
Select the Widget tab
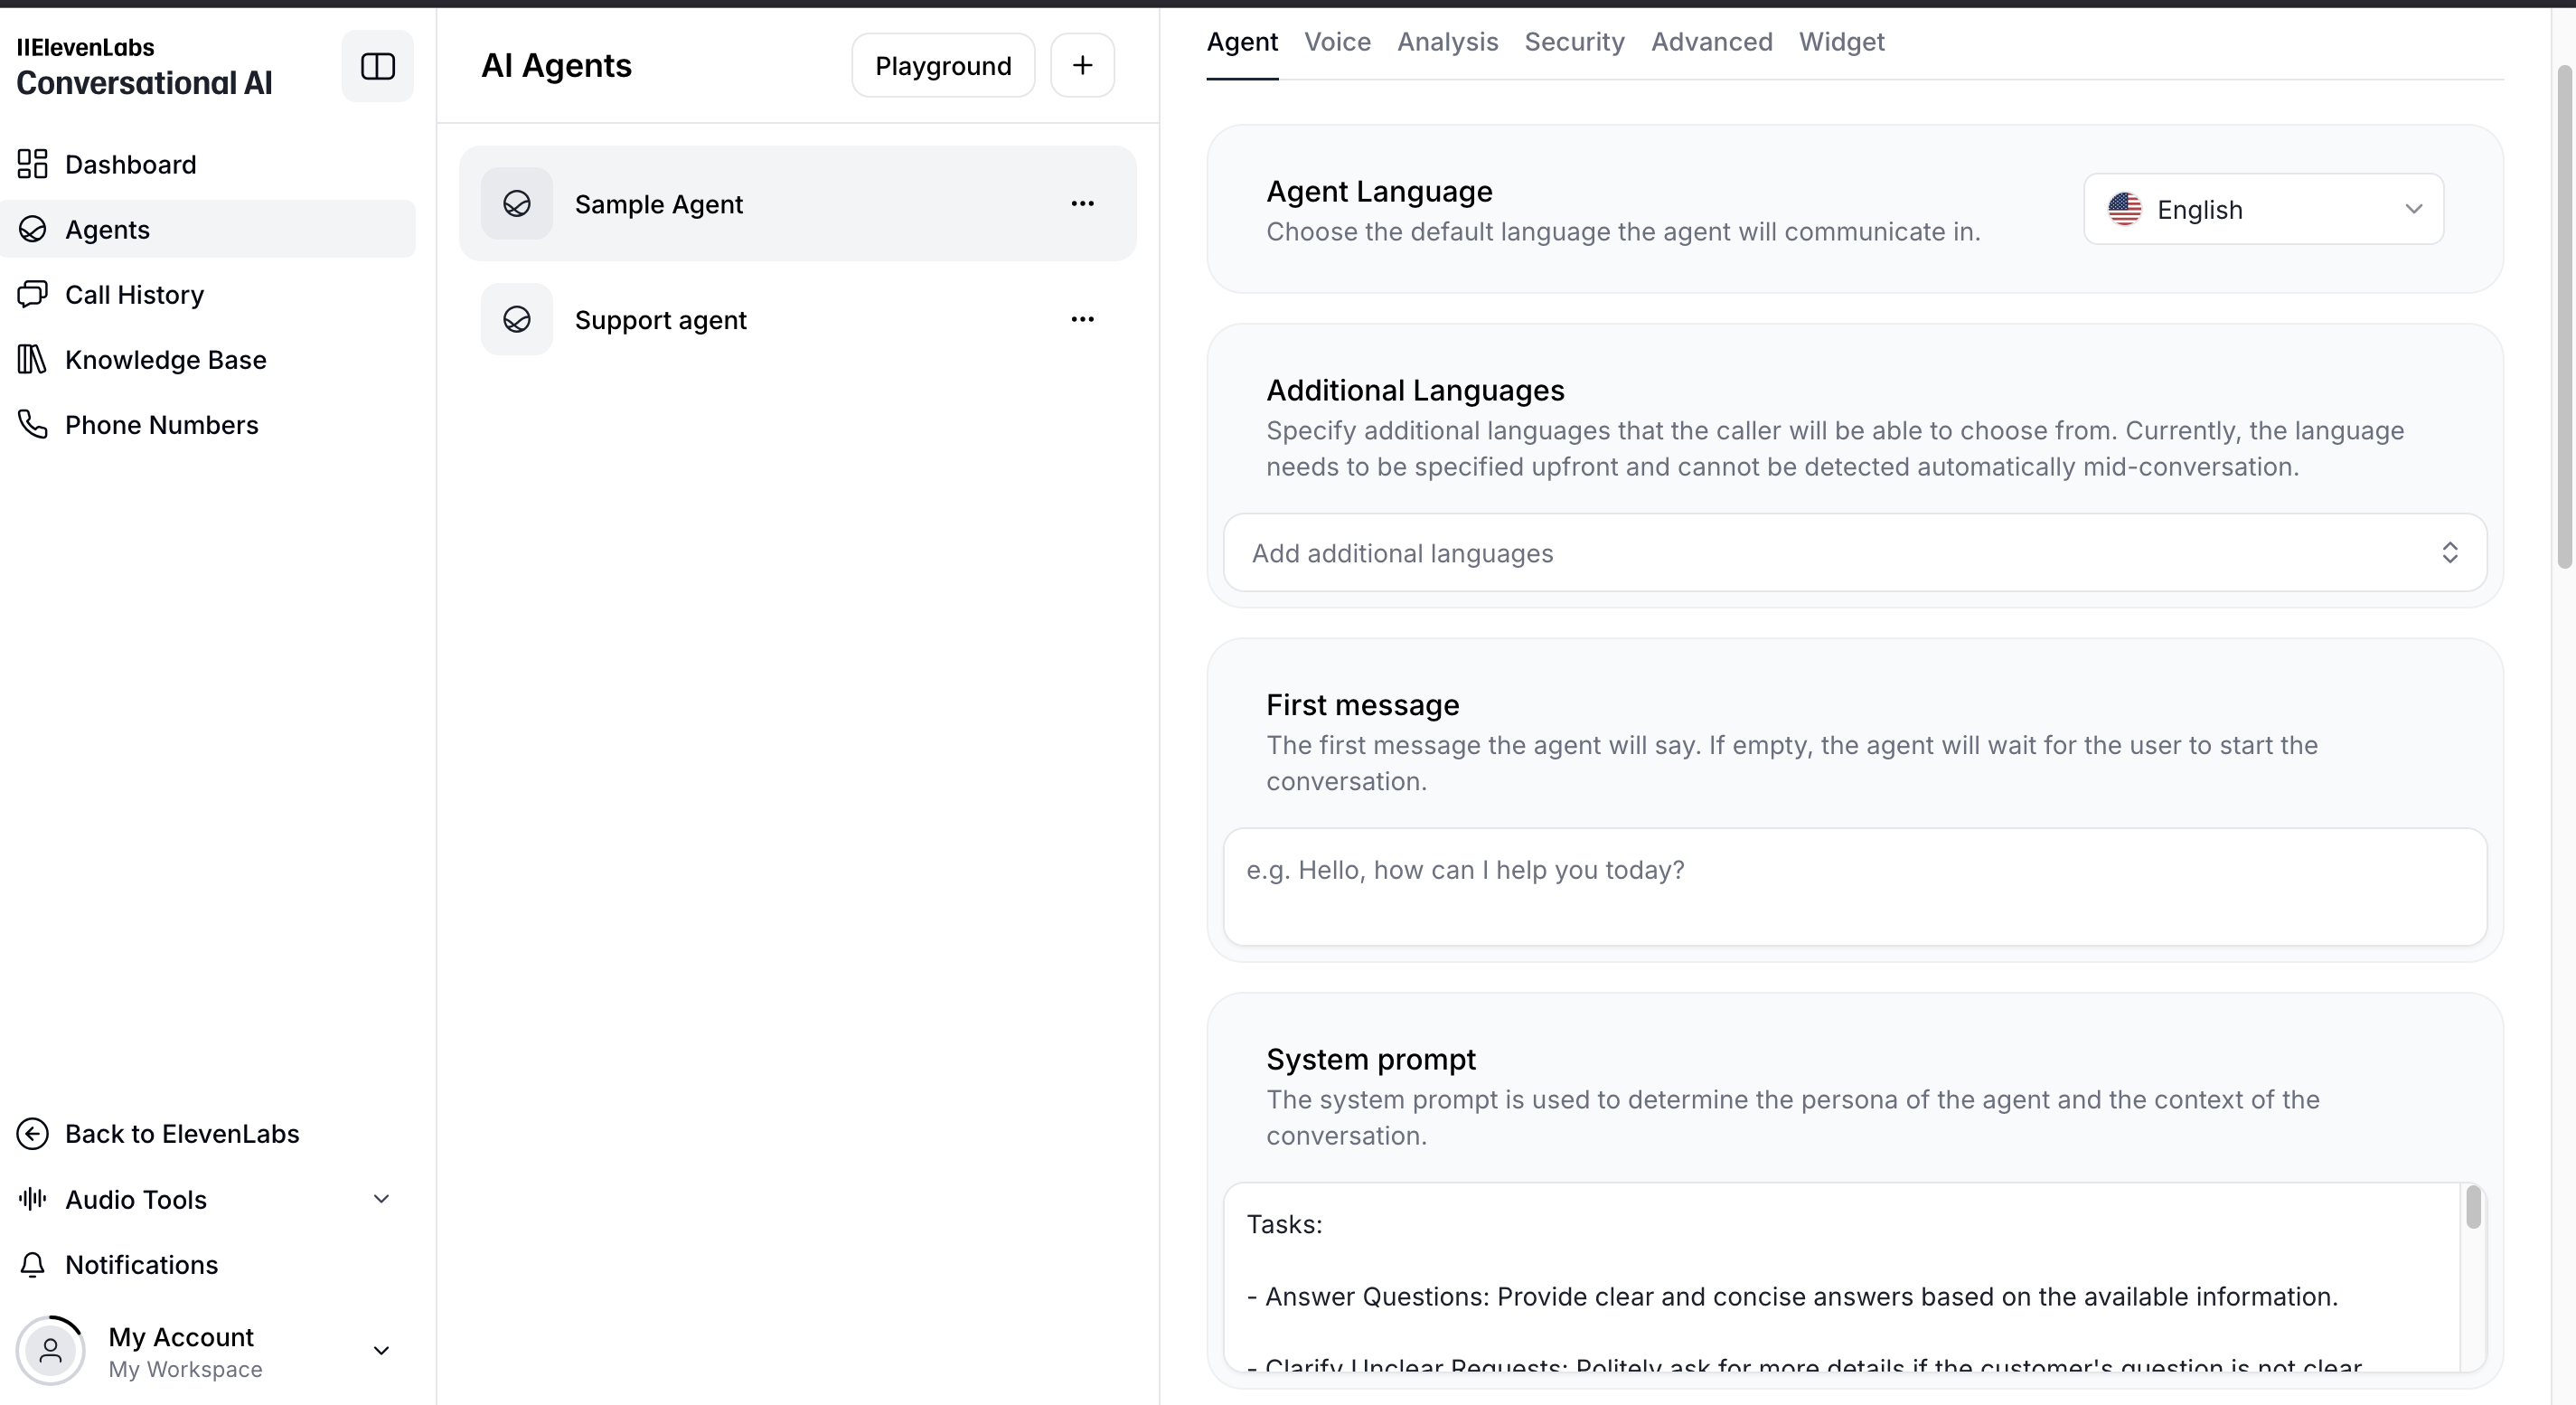pos(1841,42)
